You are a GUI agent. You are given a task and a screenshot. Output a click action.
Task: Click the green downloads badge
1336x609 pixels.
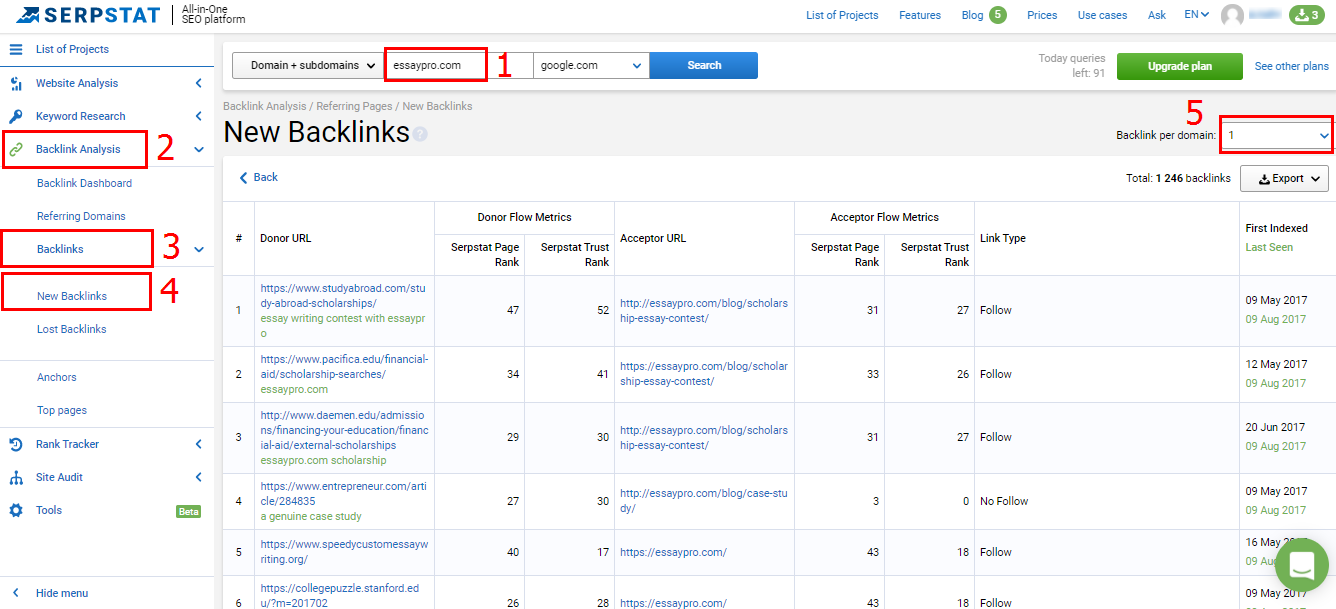pos(1306,15)
